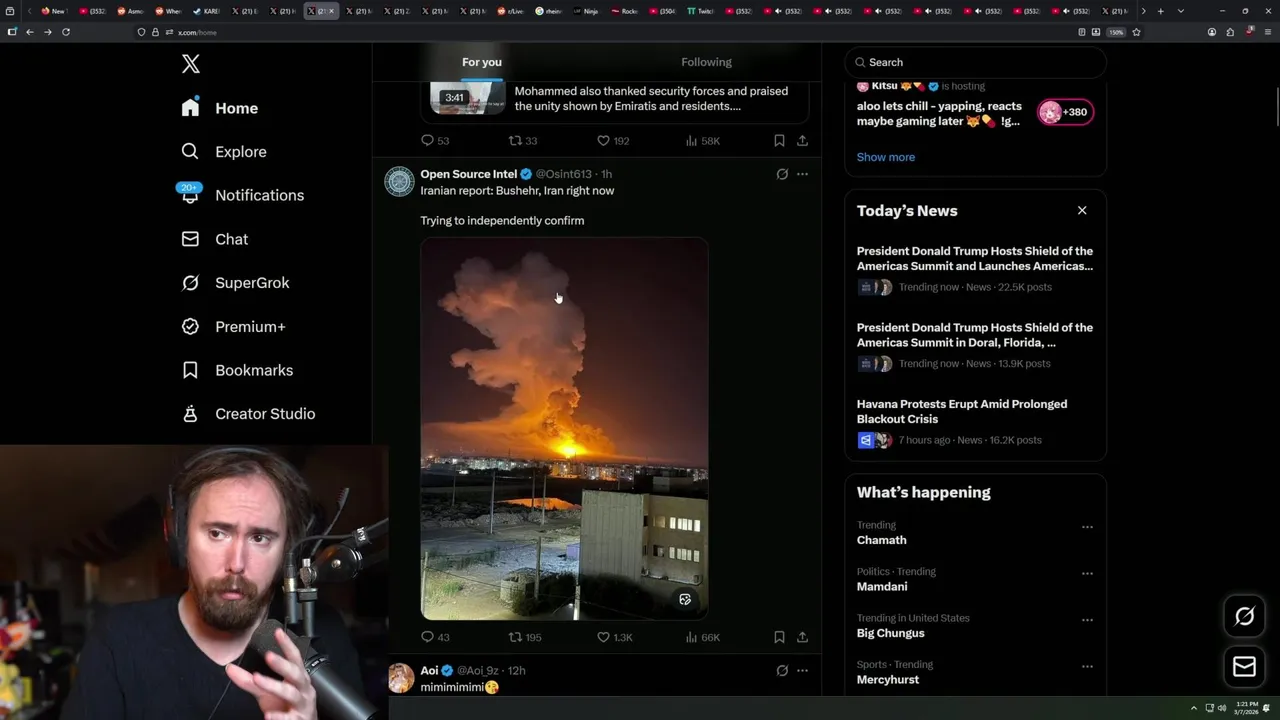The image size is (1280, 720).
Task: Open more options for Mercyhurst trend
Action: [1087, 666]
